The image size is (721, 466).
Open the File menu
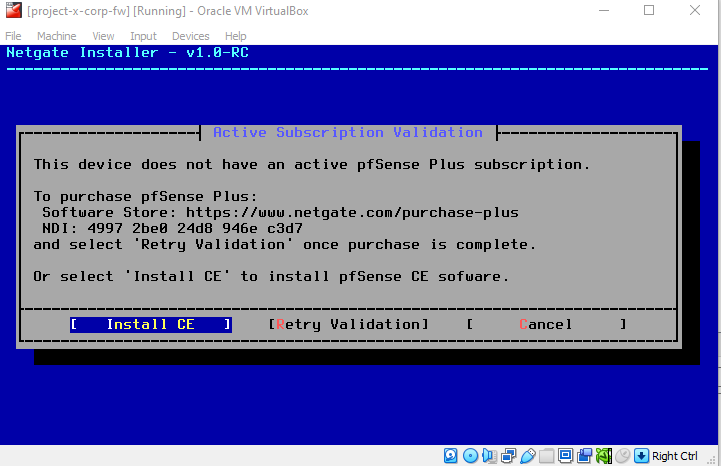click(13, 36)
